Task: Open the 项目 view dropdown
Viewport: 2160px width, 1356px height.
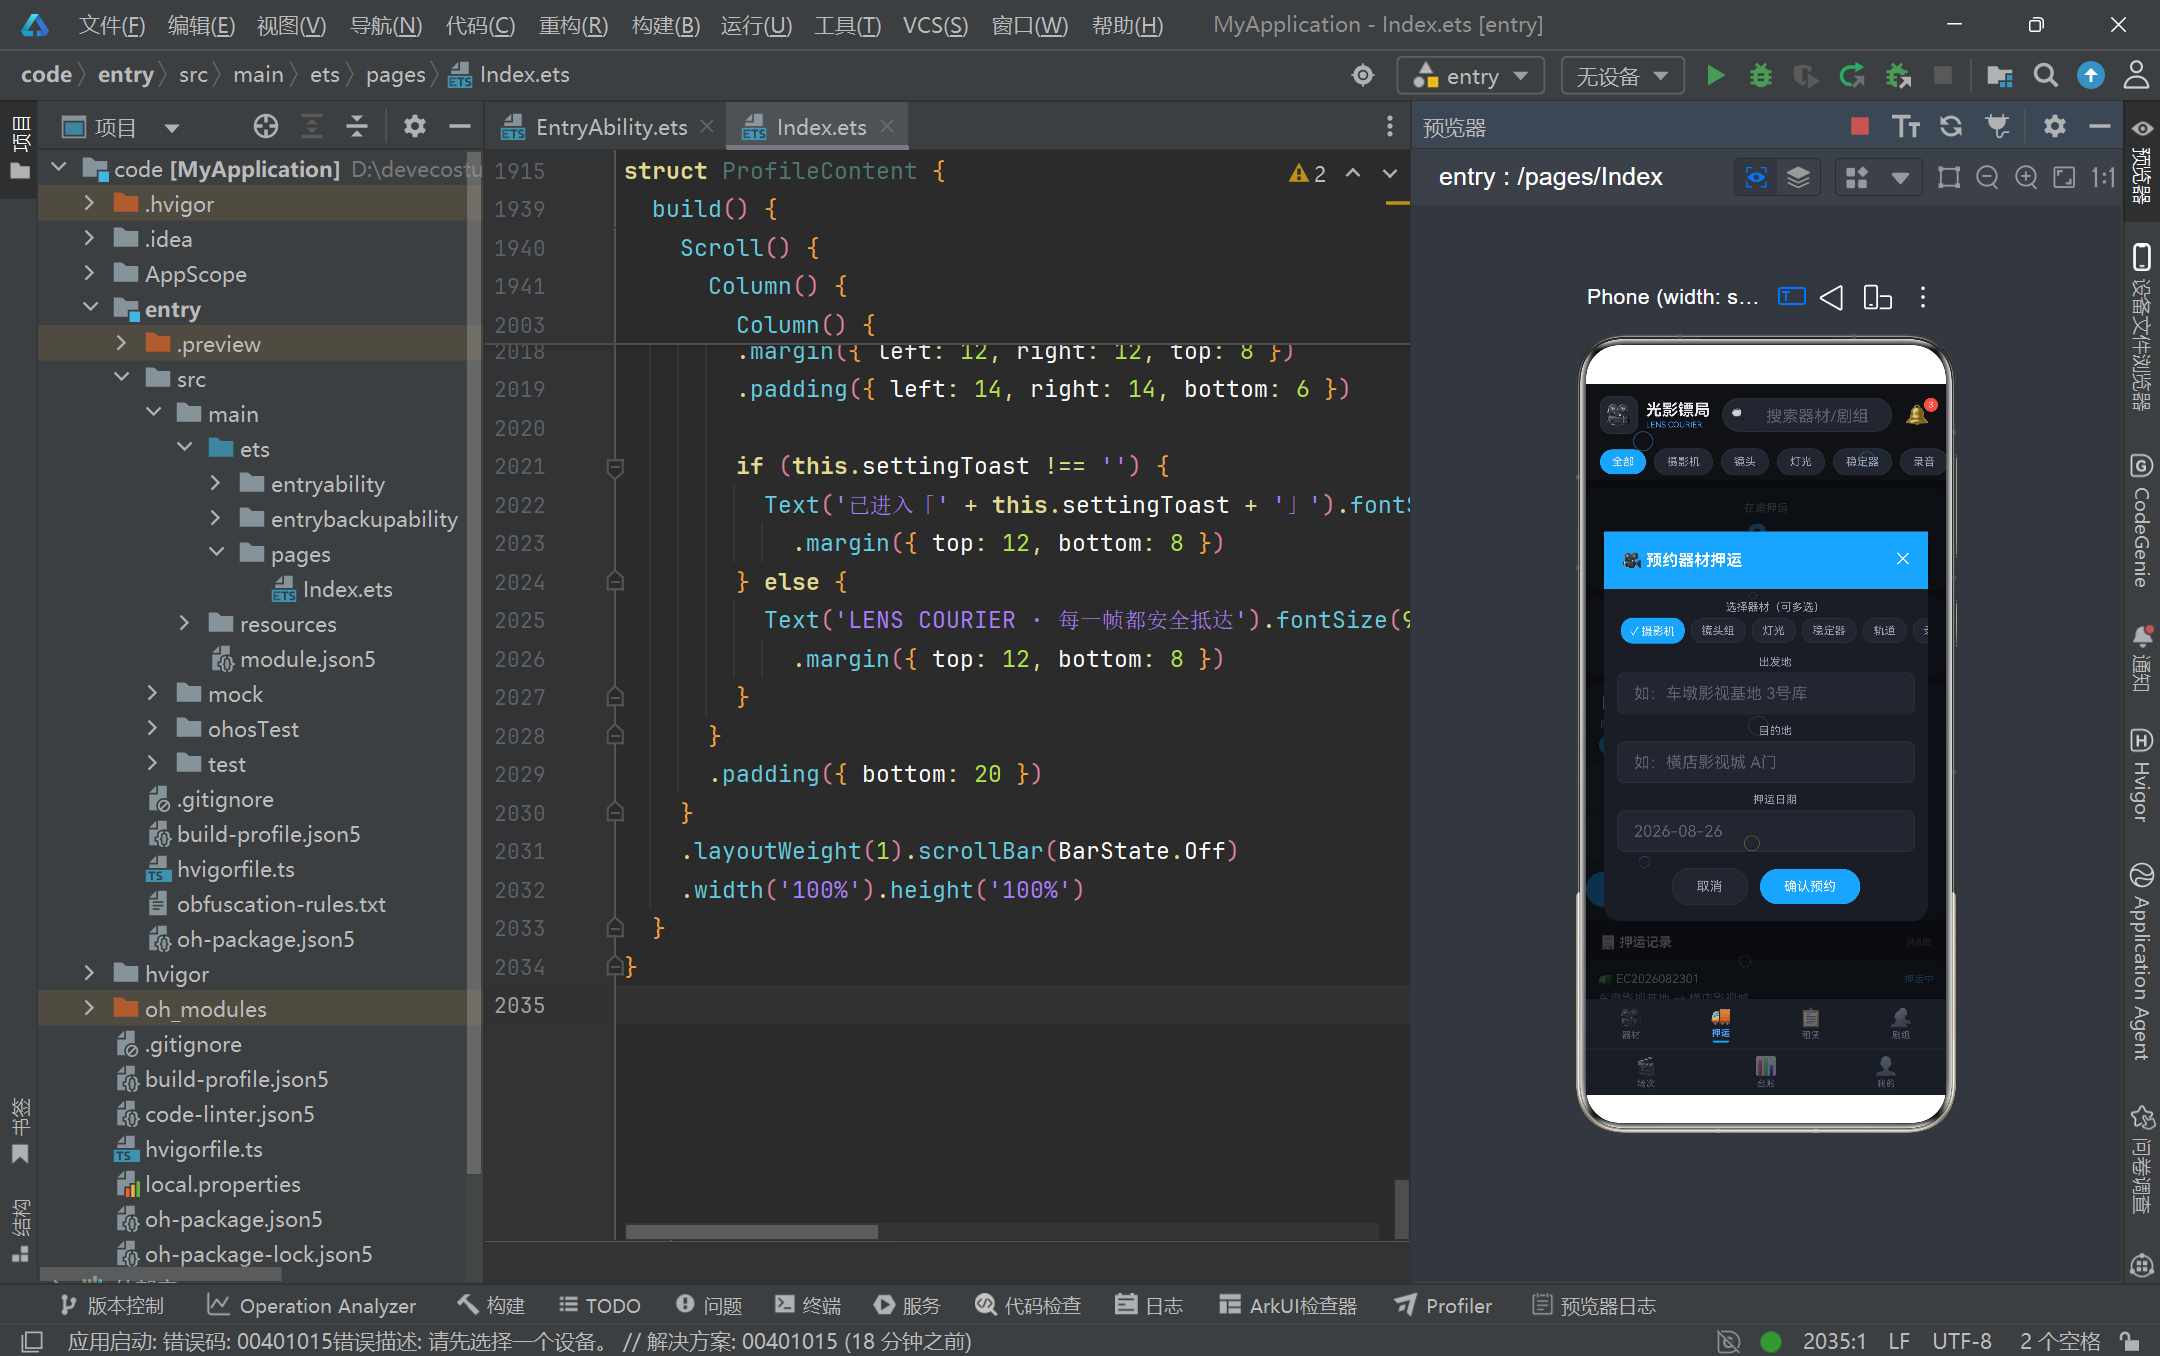Action: [171, 127]
